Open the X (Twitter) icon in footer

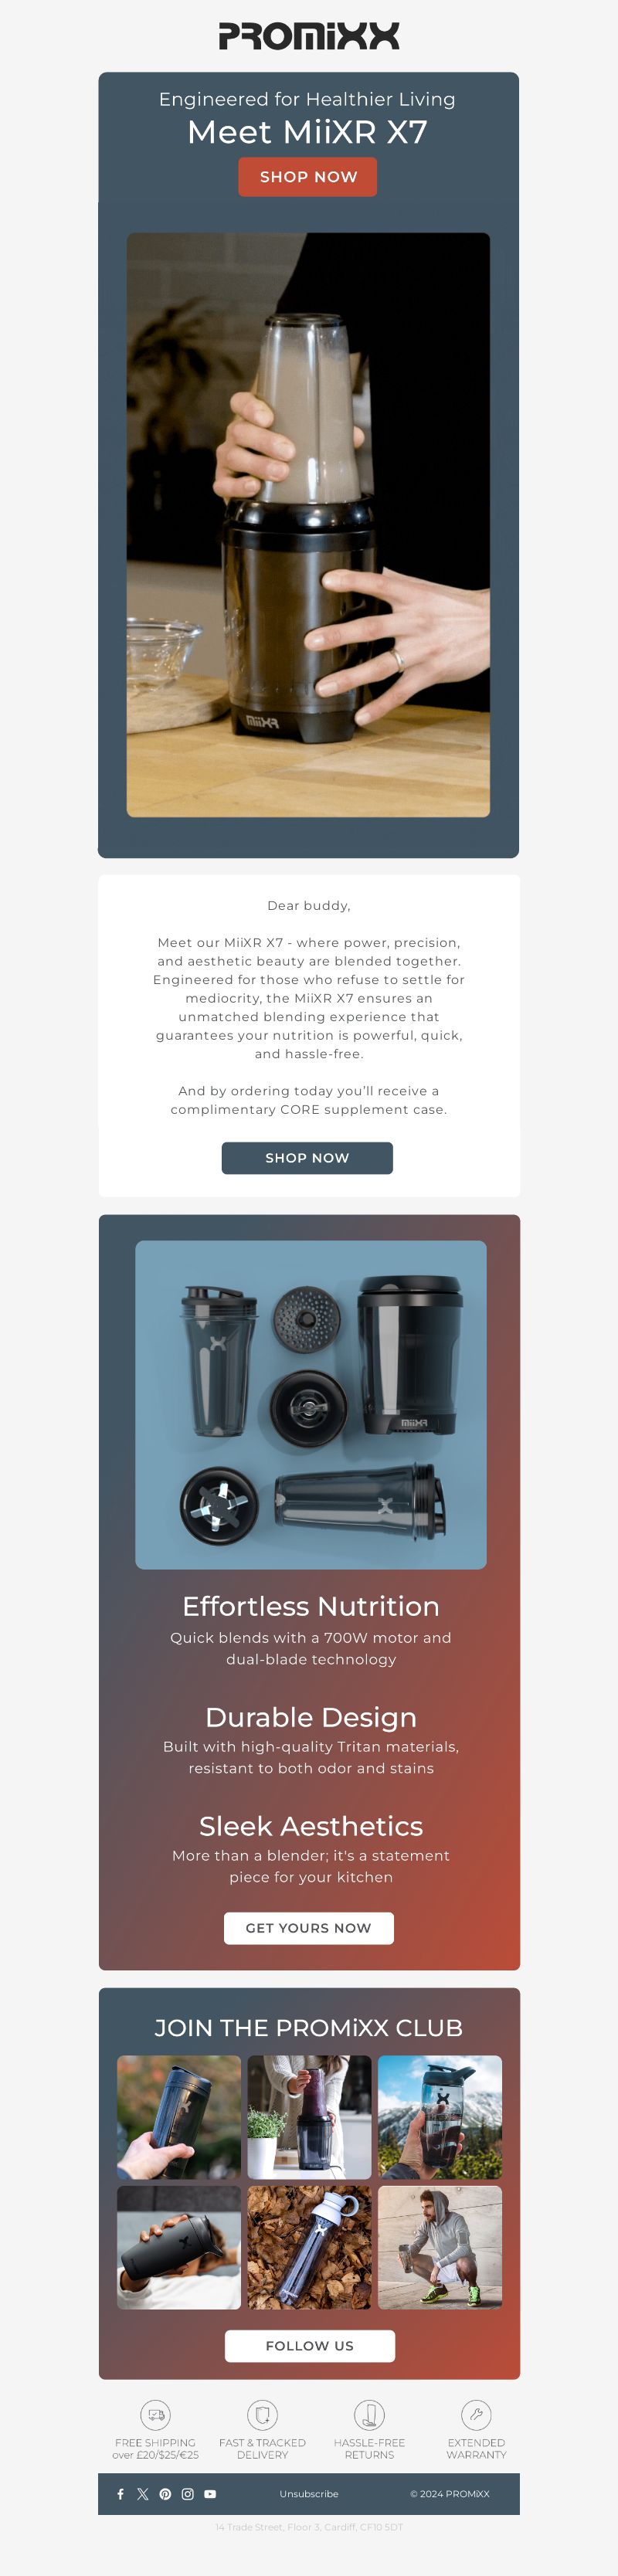[x=143, y=2493]
